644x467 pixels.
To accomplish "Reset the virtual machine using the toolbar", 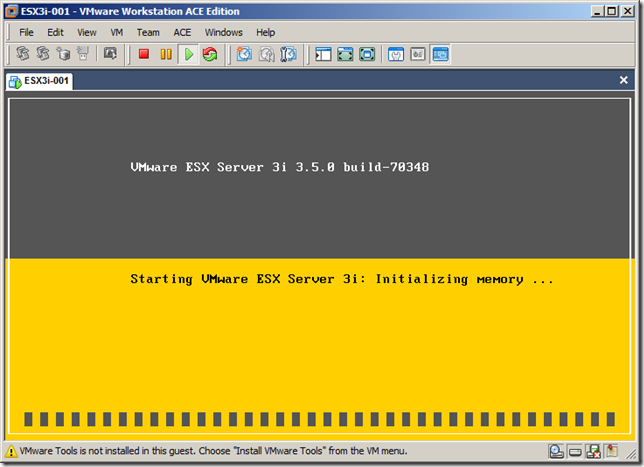I will (209, 54).
